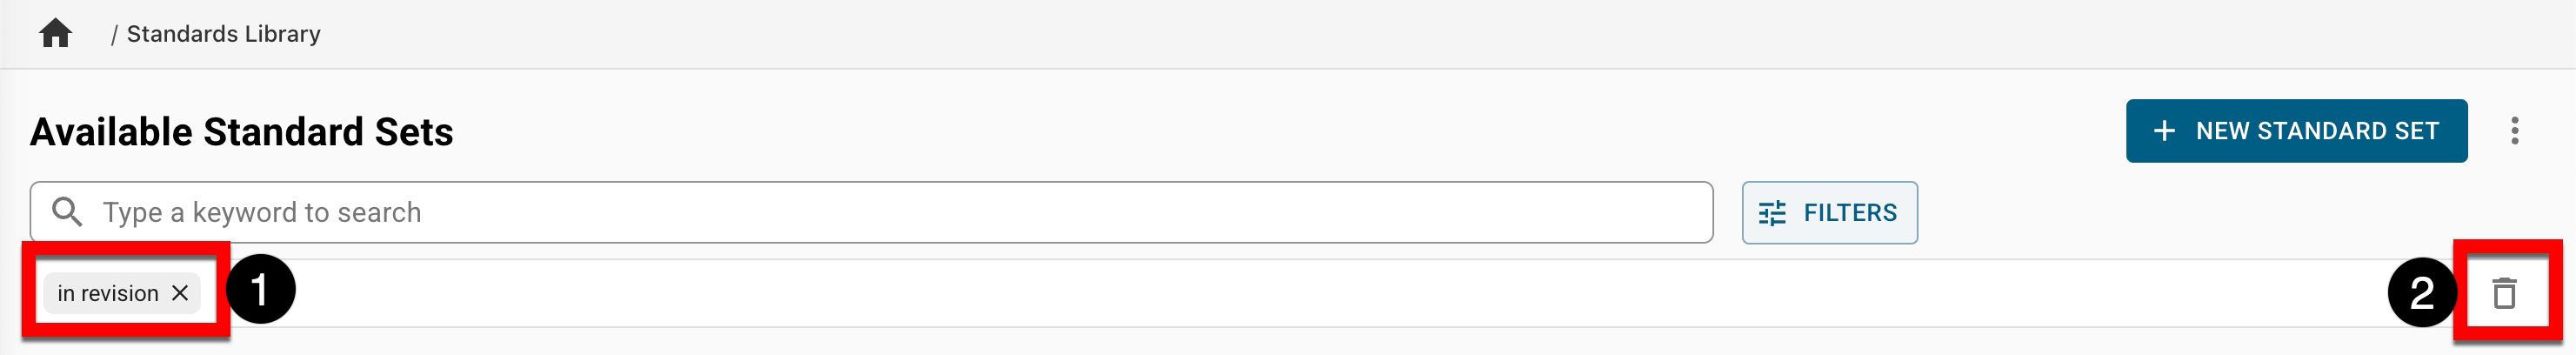The width and height of the screenshot is (2576, 355).
Task: Click the slash separator before Standards Library
Action: [114, 35]
